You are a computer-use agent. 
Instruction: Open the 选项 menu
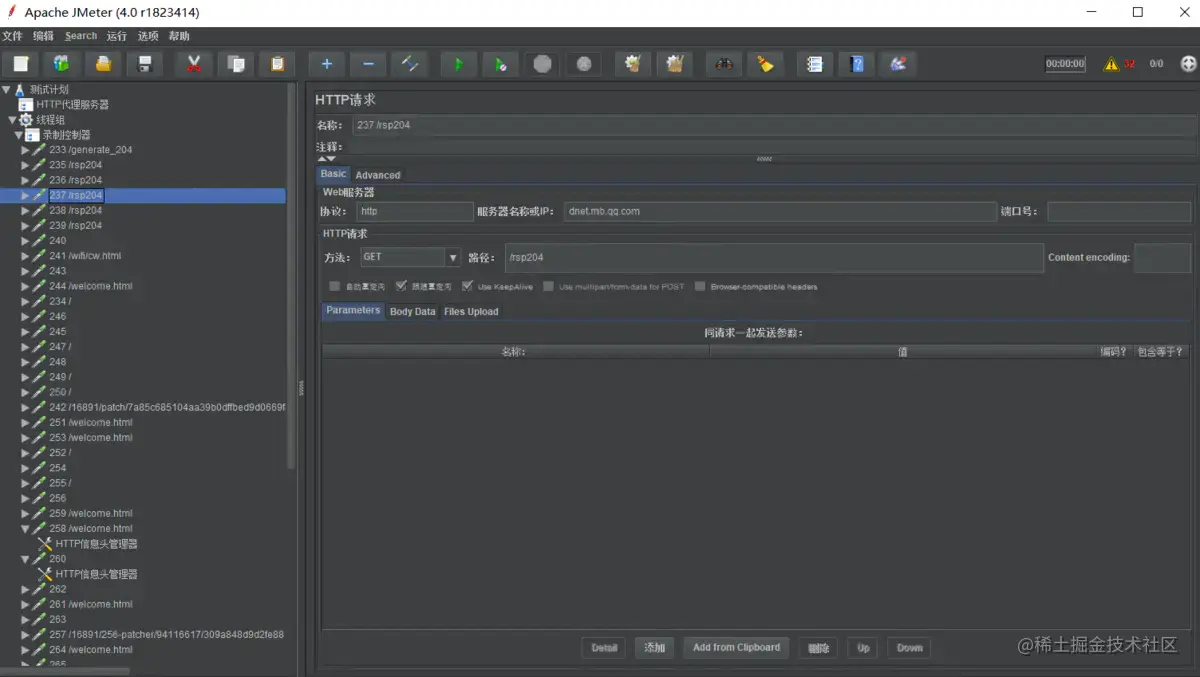148,36
